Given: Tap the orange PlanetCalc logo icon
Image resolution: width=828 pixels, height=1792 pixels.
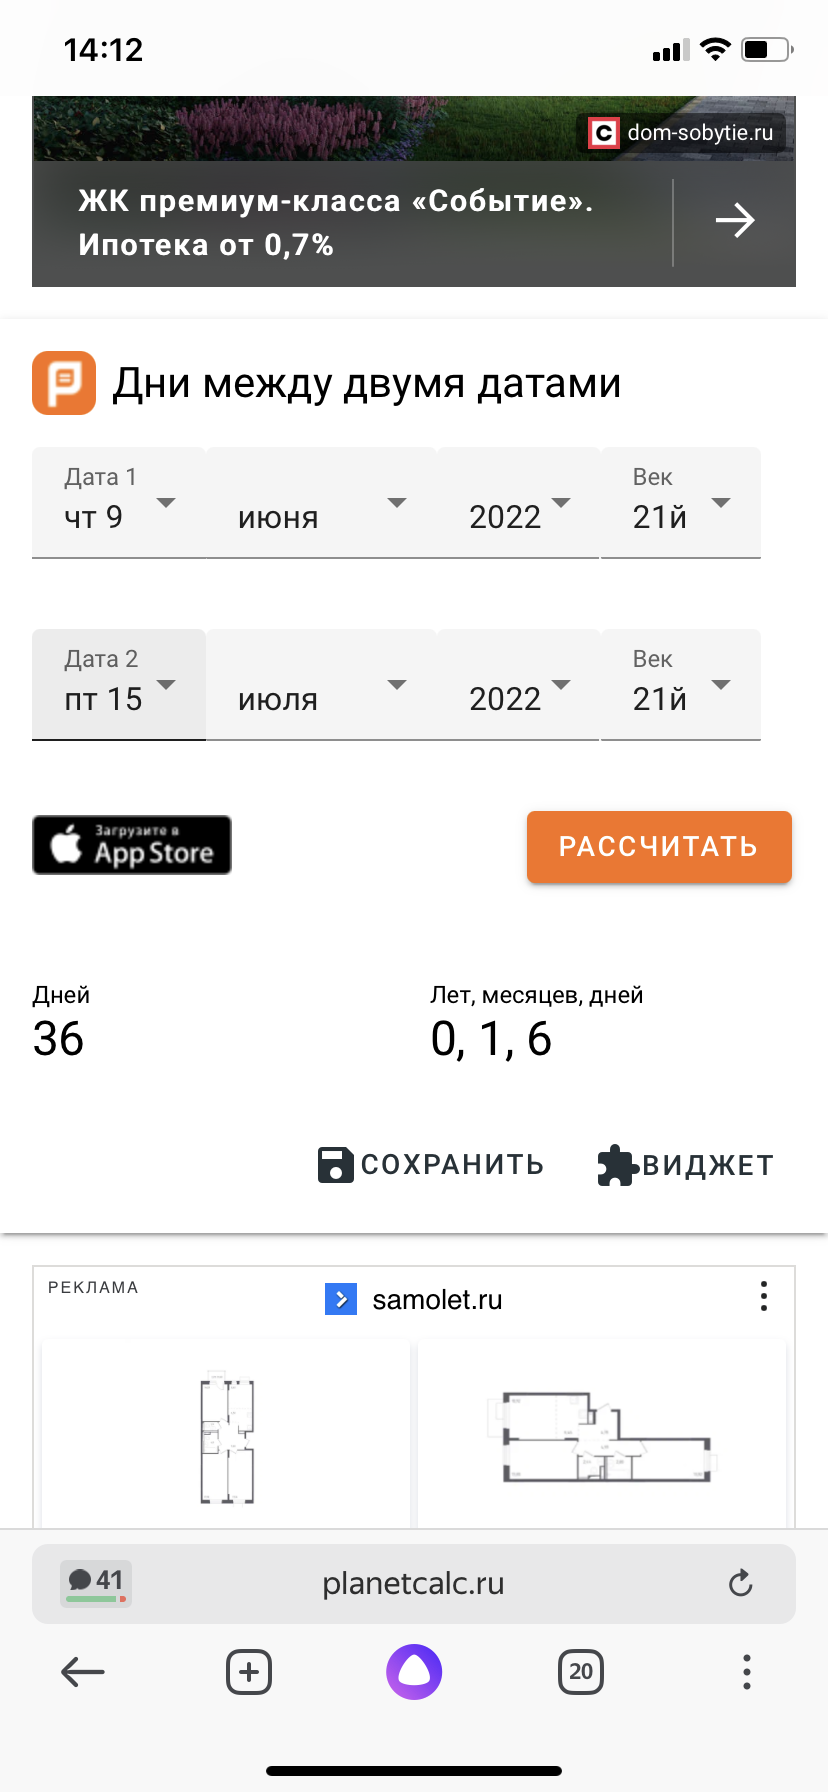Looking at the screenshot, I should click(64, 383).
